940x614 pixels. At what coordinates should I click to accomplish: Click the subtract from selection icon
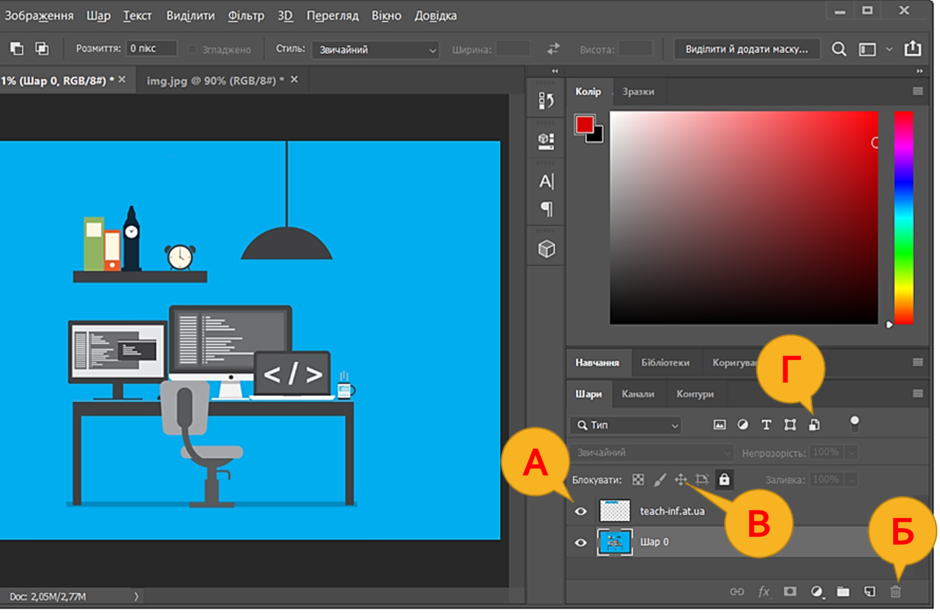[x=17, y=49]
